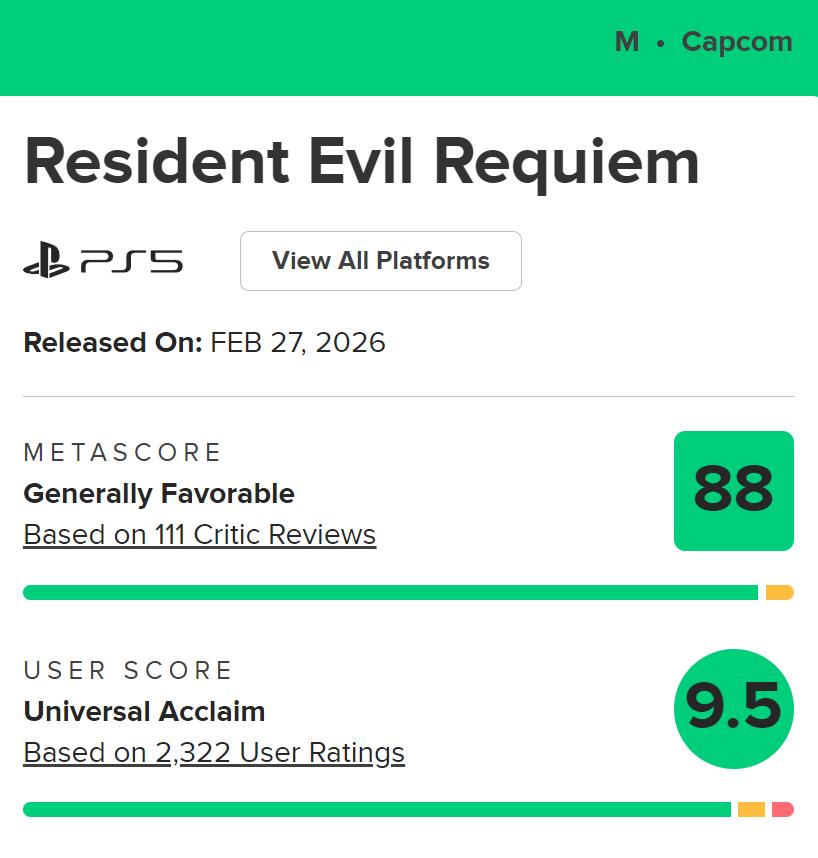Open Based on 111 Critic Reviews link
The height and width of the screenshot is (858, 818).
tap(199, 535)
